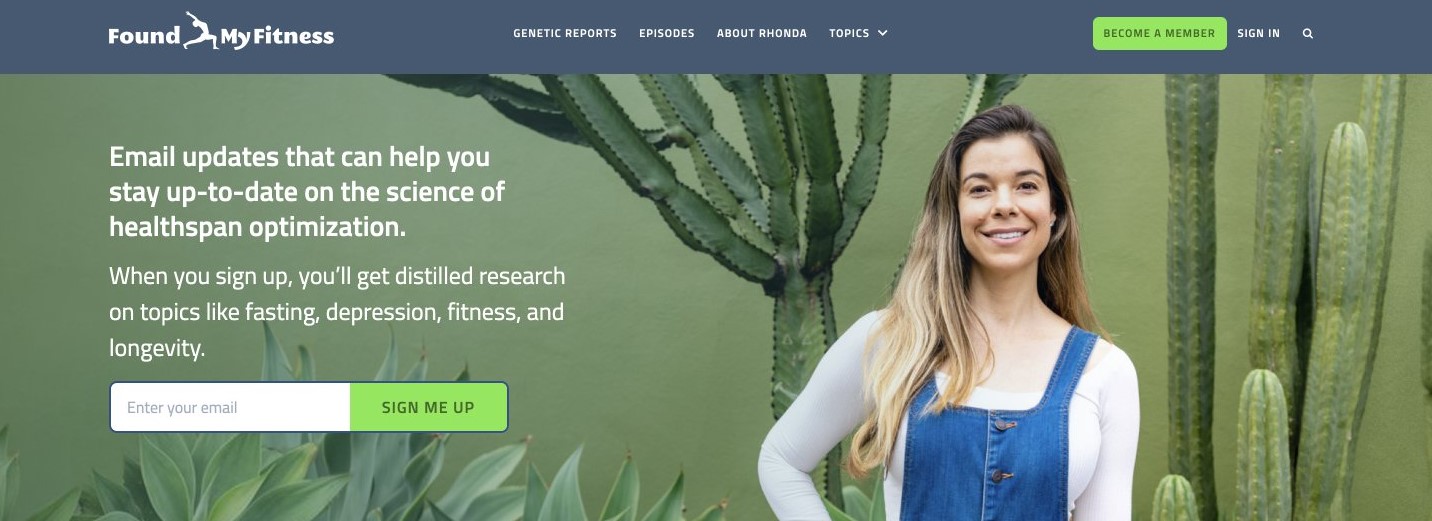Go to the Episodes page
1432x521 pixels.
point(667,33)
